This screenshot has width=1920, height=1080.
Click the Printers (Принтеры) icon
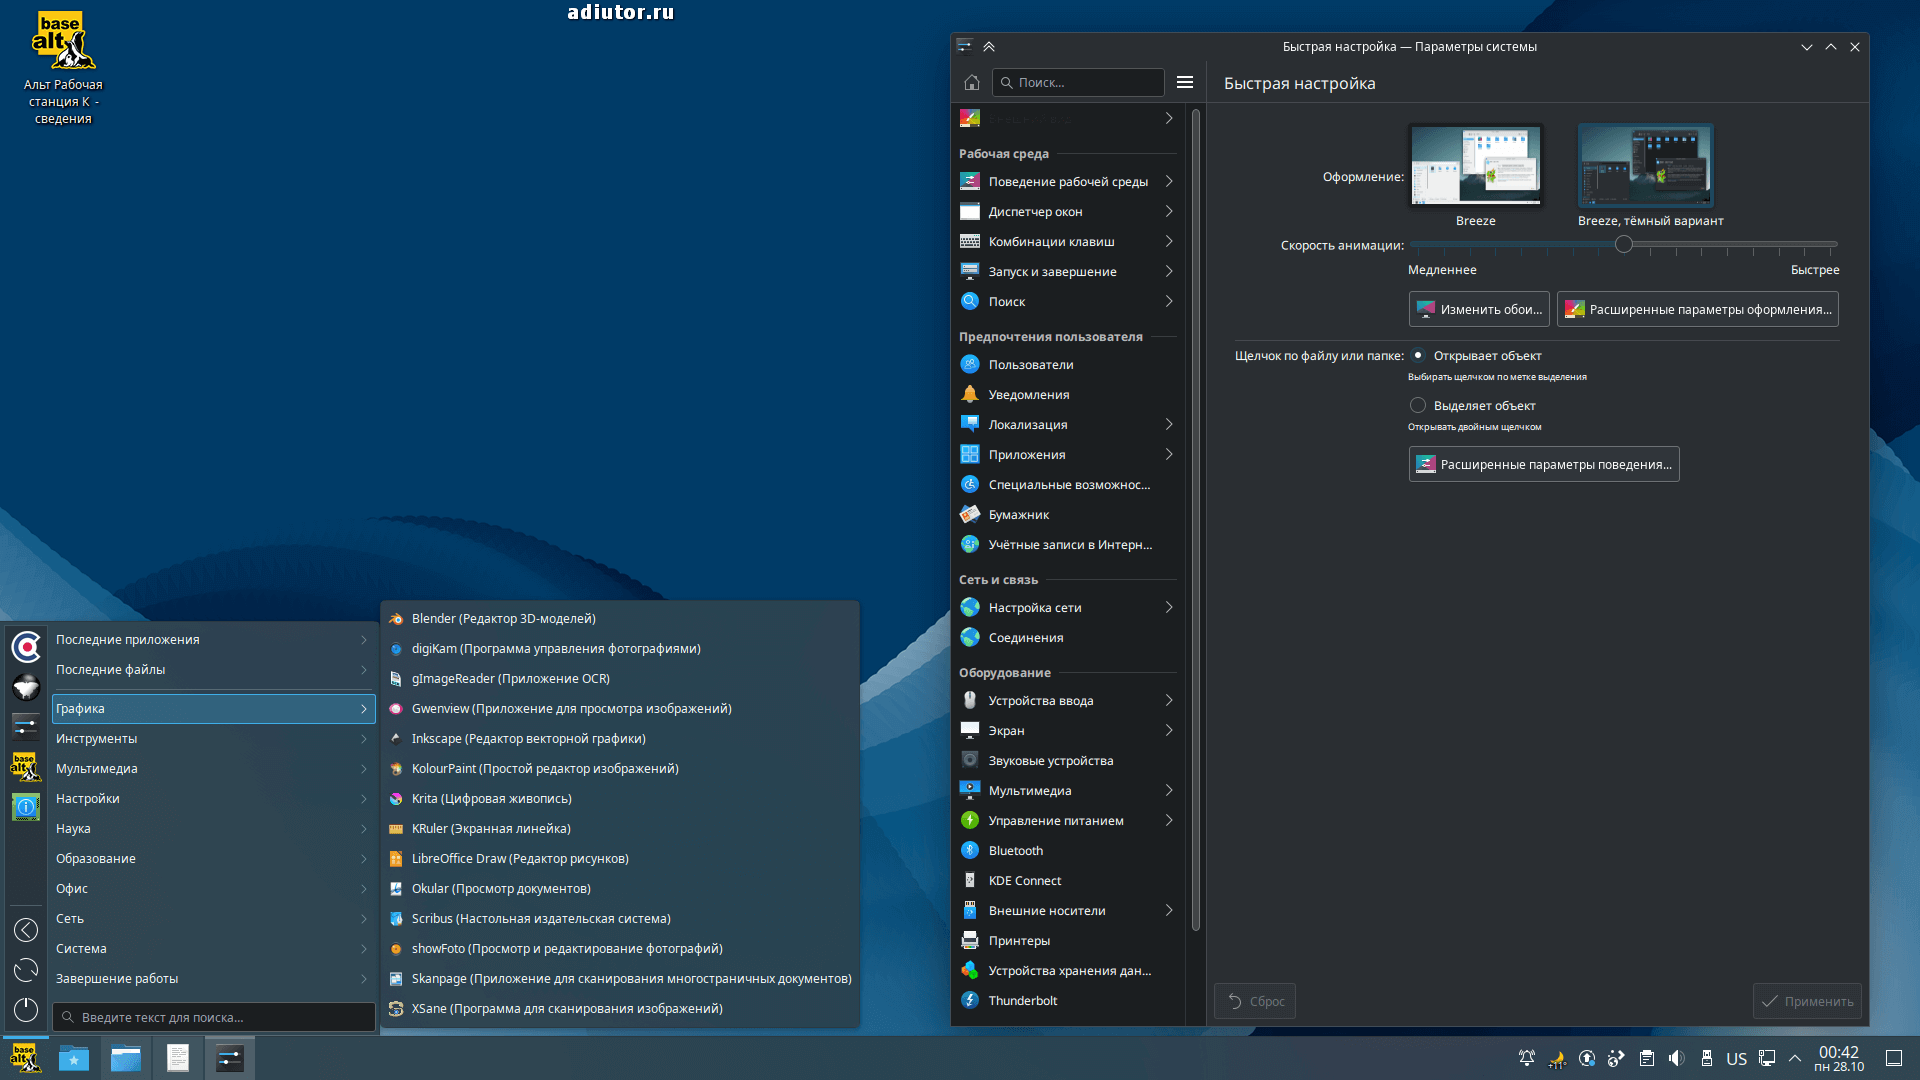970,941
